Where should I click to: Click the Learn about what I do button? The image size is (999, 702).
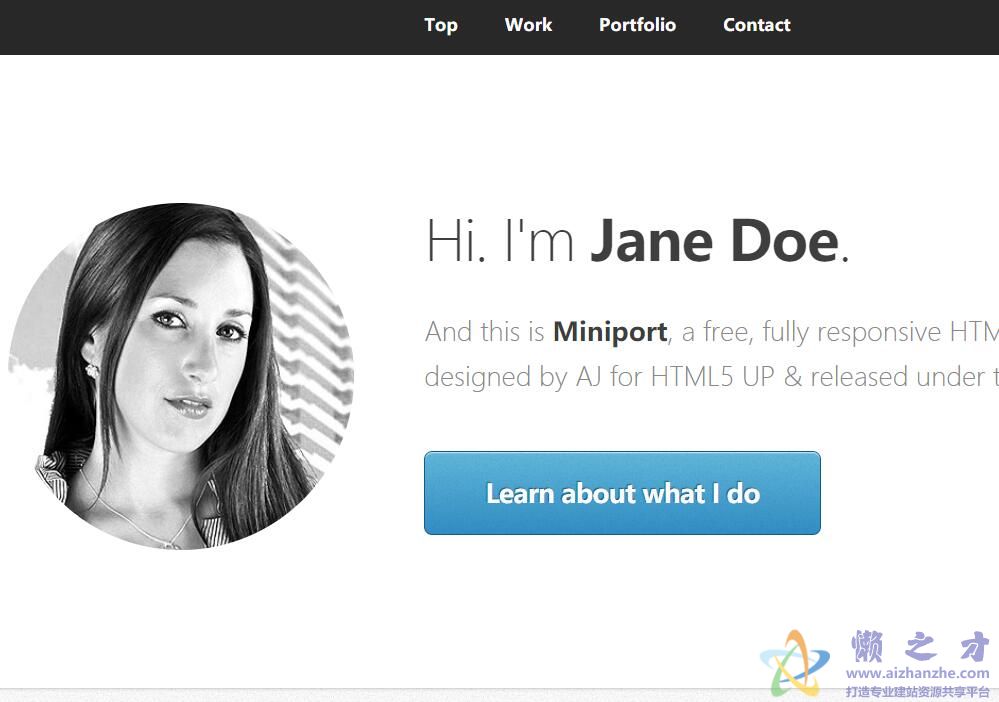point(622,493)
